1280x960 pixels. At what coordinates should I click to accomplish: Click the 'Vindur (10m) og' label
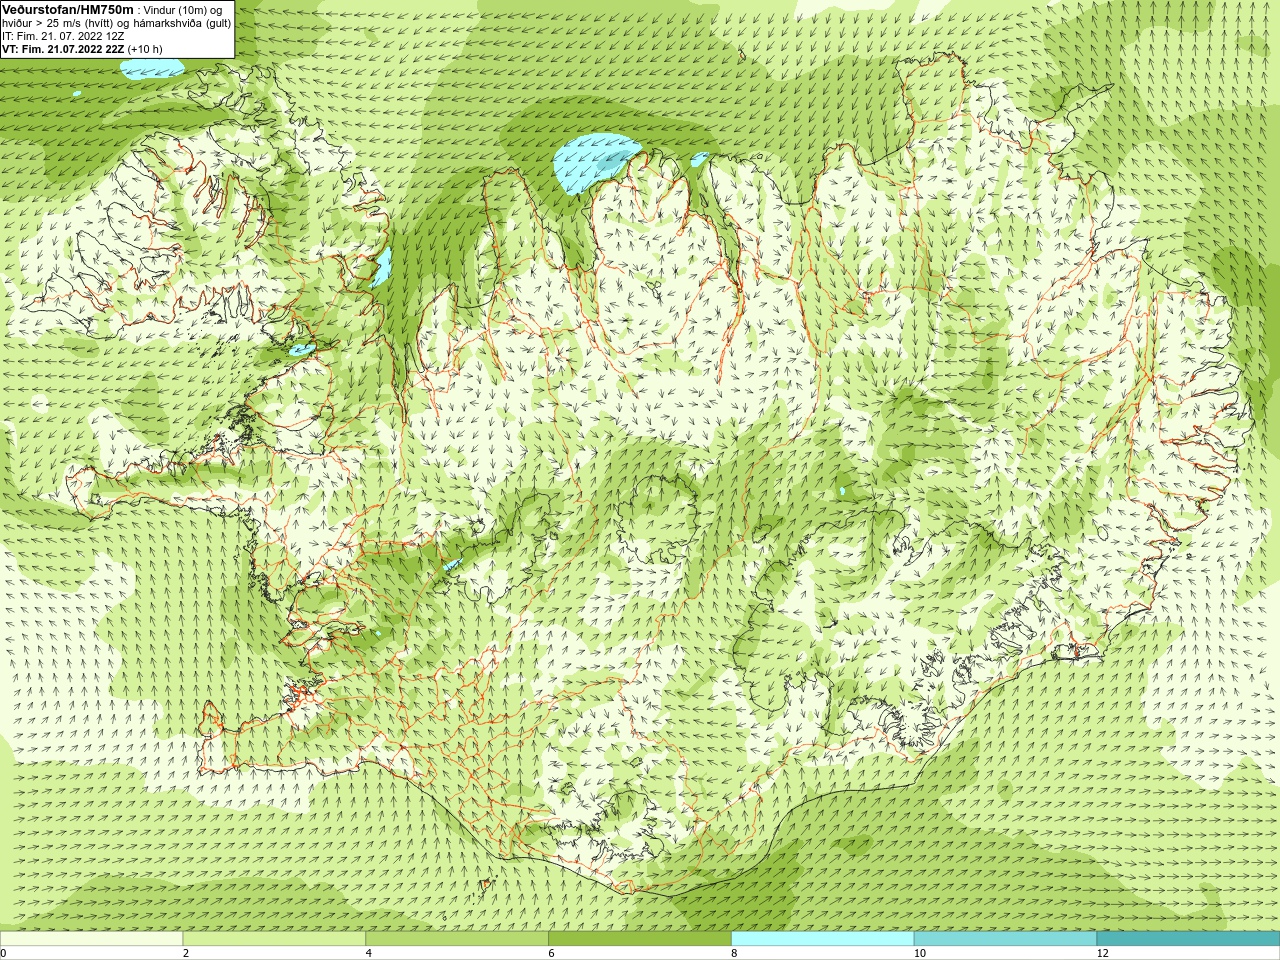tap(183, 10)
